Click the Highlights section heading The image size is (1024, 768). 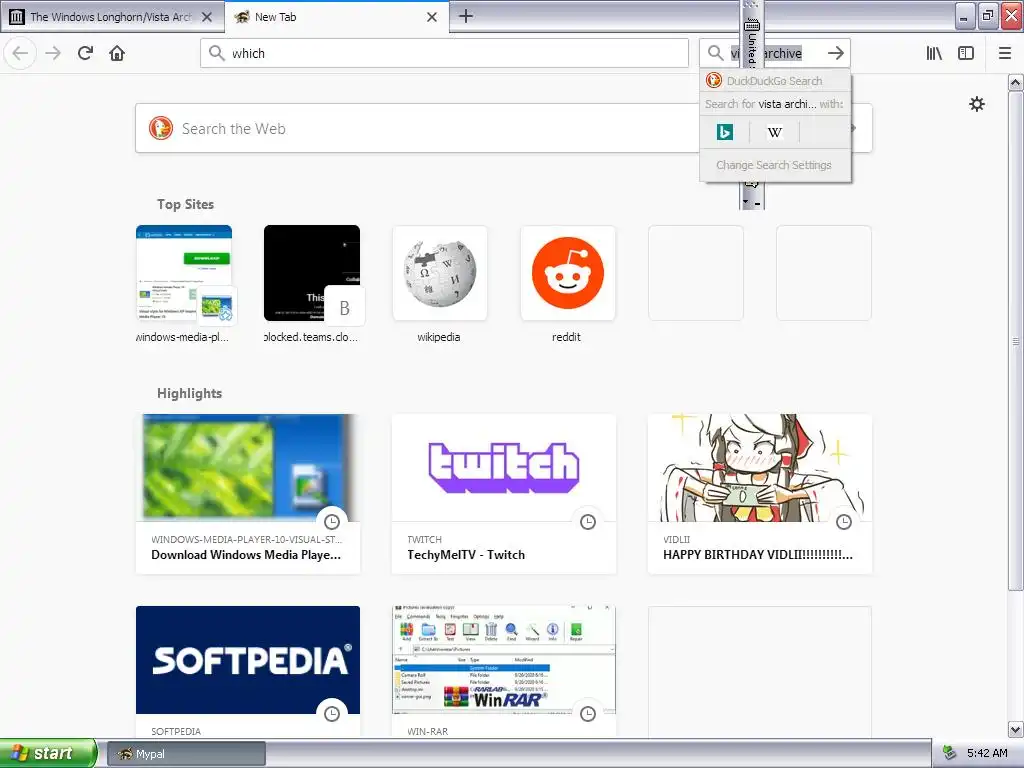pos(189,393)
